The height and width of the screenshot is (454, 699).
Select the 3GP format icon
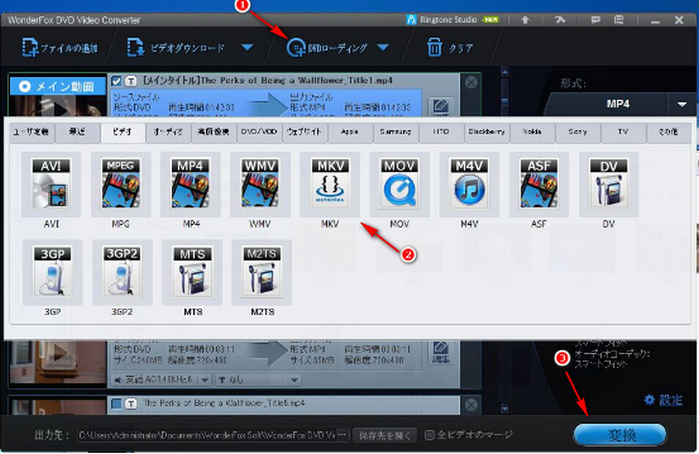(53, 272)
